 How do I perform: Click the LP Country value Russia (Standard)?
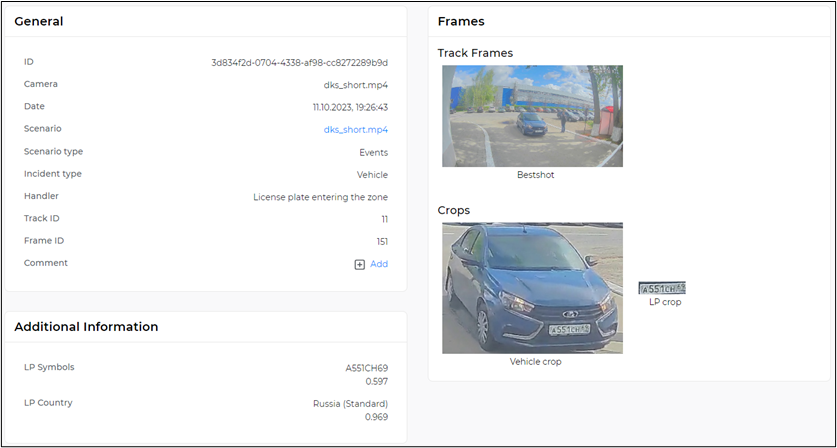(350, 404)
